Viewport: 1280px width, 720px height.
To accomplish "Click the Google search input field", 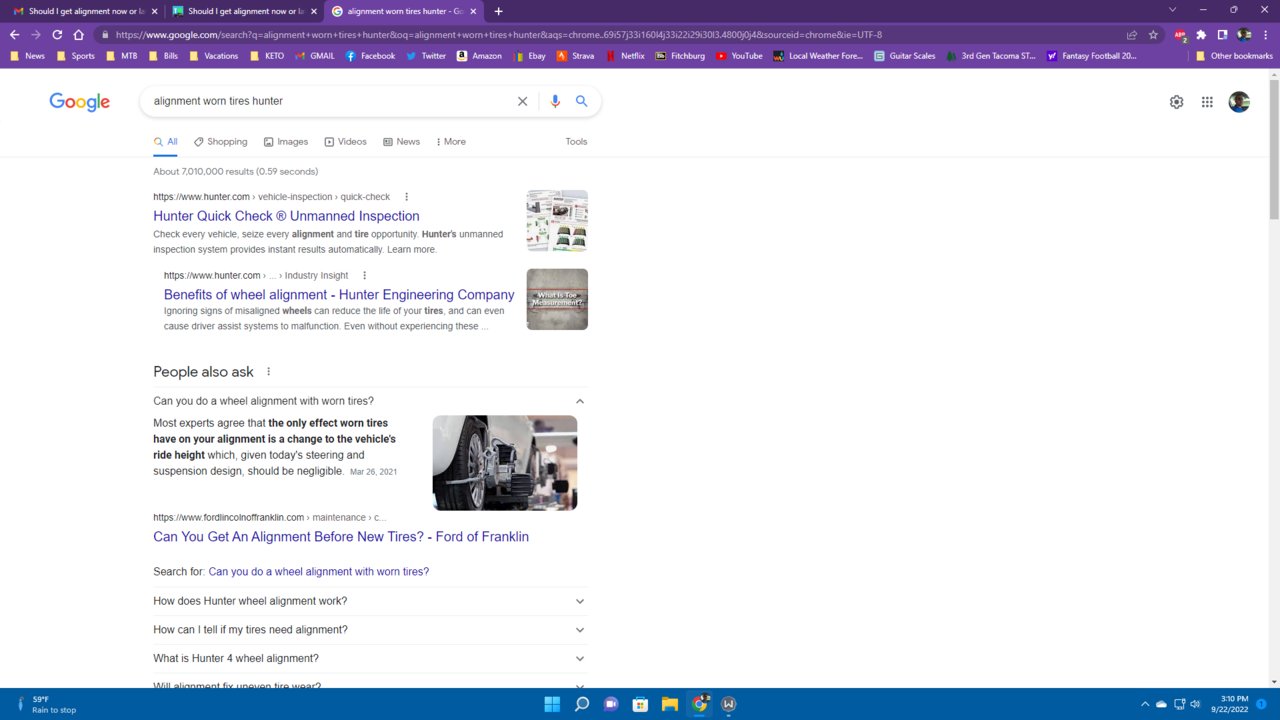I will (x=330, y=101).
